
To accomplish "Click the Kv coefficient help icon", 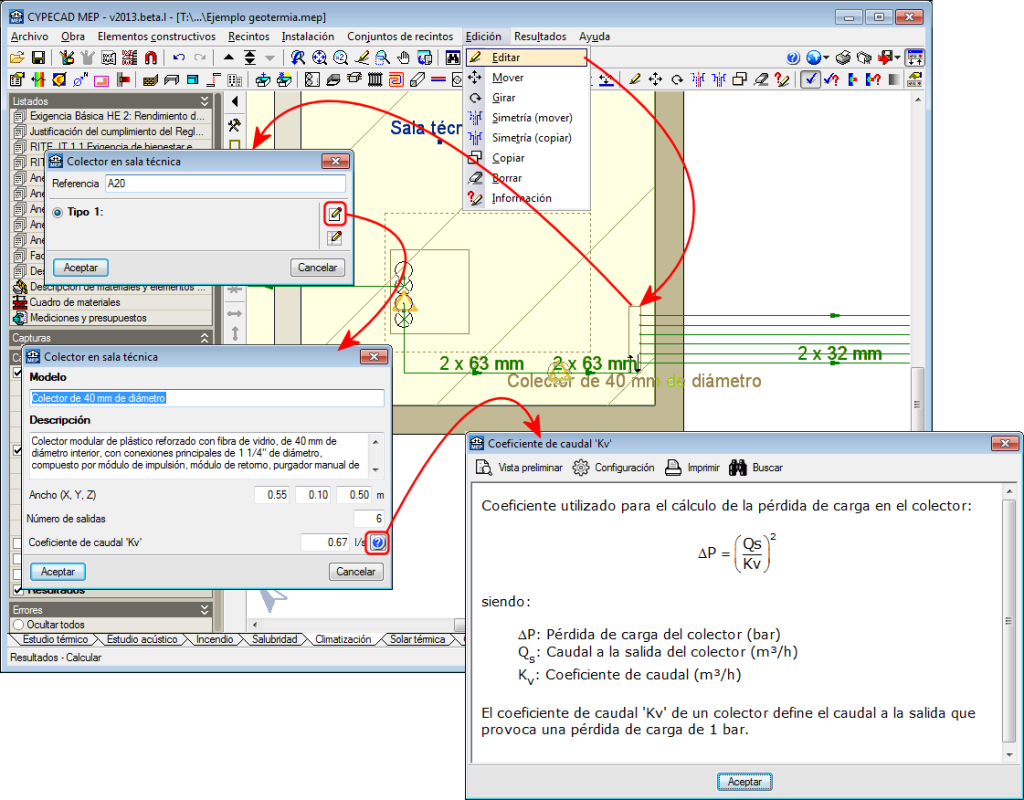I will [x=377, y=543].
